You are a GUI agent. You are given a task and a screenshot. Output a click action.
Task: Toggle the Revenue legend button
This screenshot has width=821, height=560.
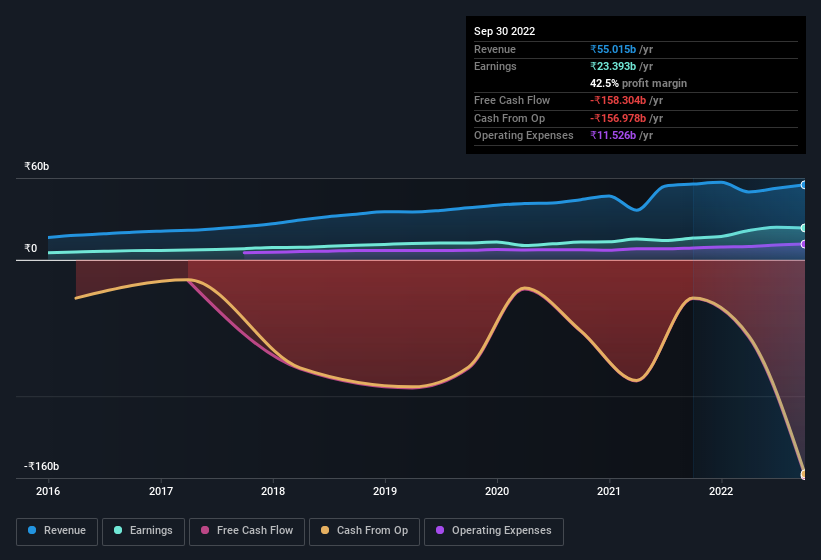(x=57, y=531)
